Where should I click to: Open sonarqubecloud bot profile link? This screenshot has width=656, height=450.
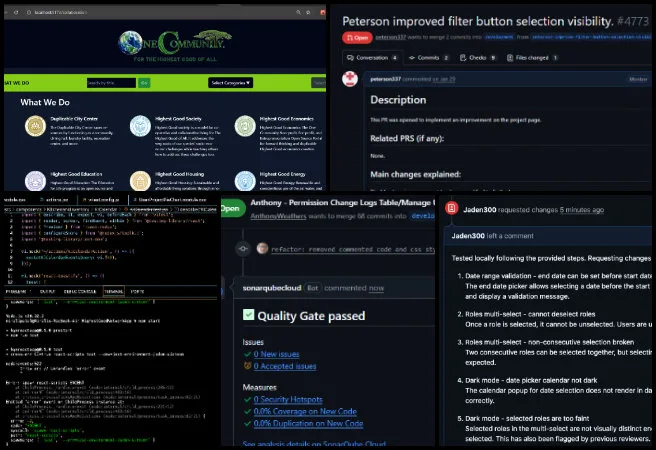pos(272,288)
